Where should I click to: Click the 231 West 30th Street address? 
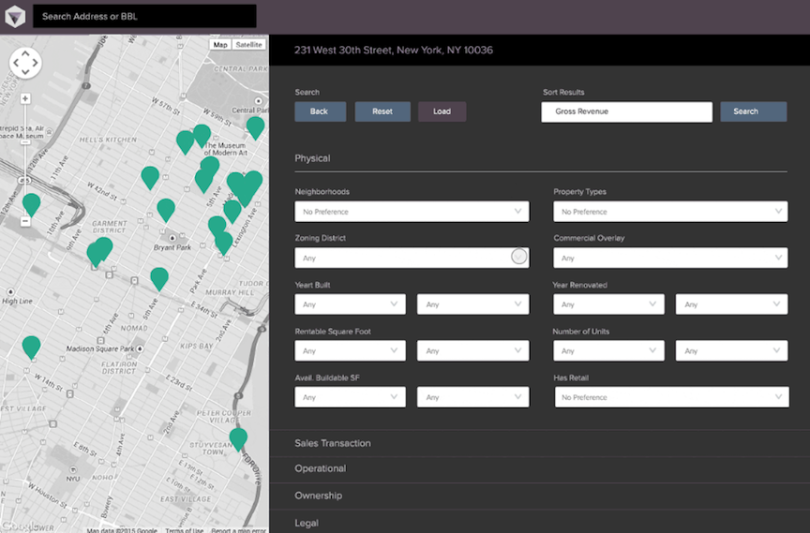point(394,50)
